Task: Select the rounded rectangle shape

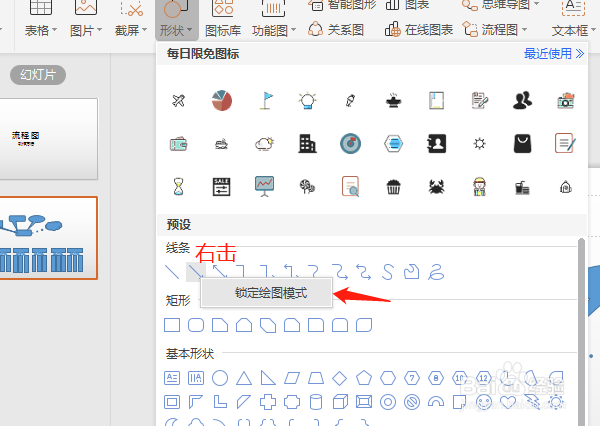Action: pyautogui.click(x=196, y=325)
